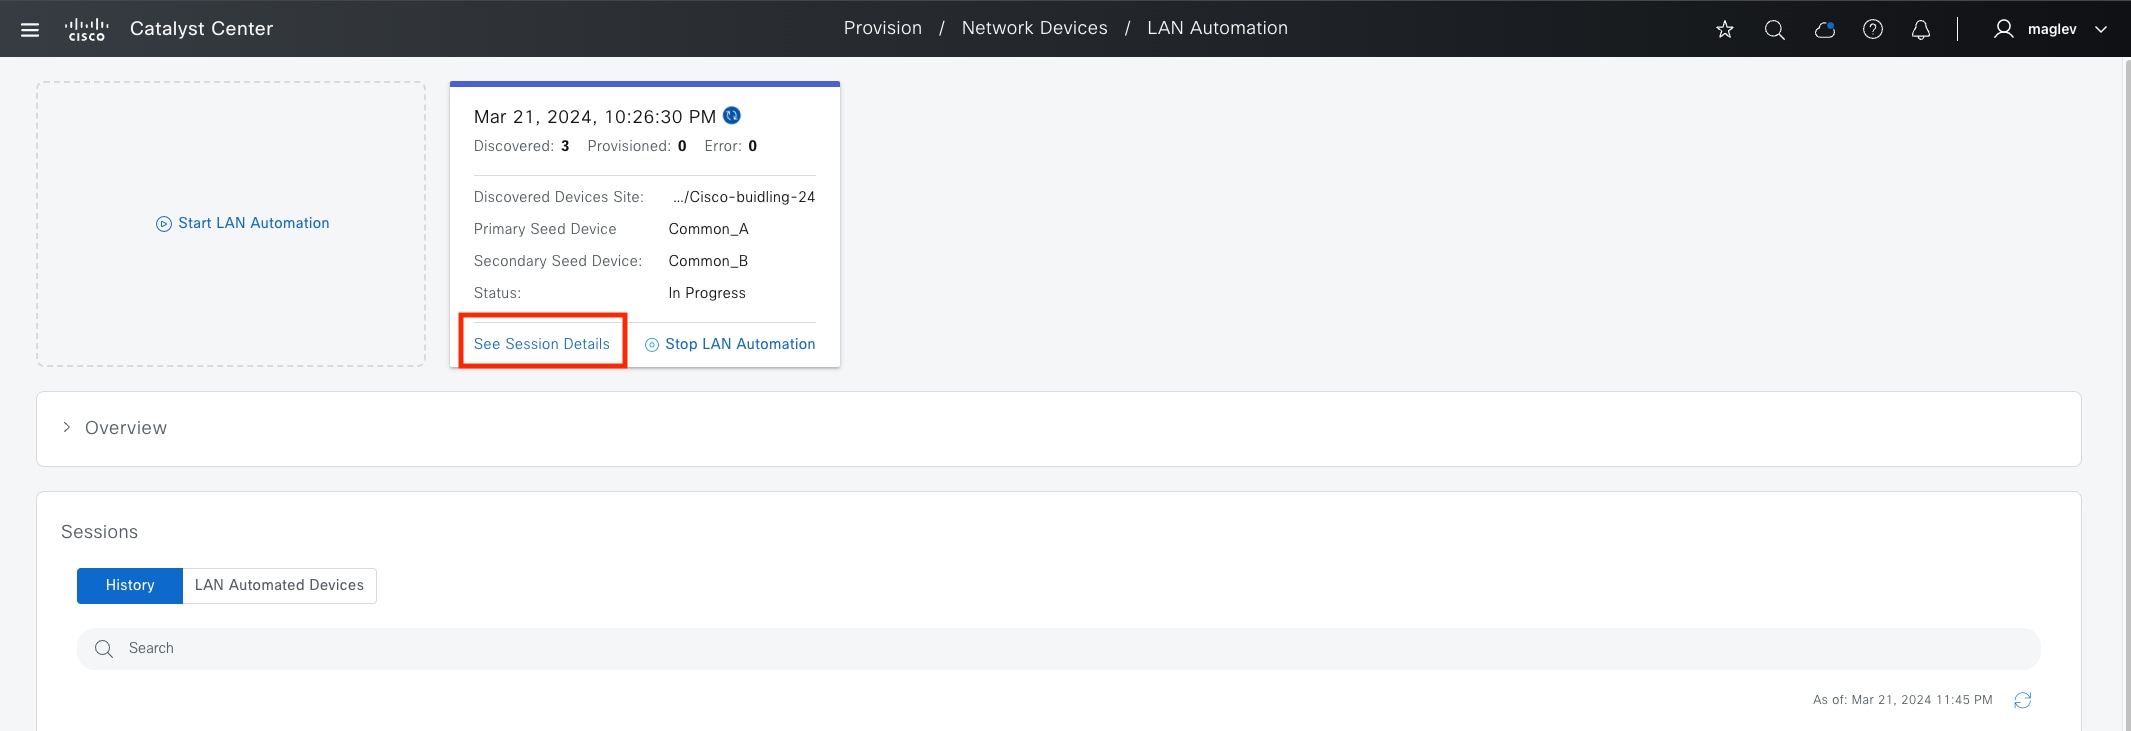The width and height of the screenshot is (2131, 731).
Task: Select site value .../Cisco-buidling-24
Action: click(x=744, y=197)
